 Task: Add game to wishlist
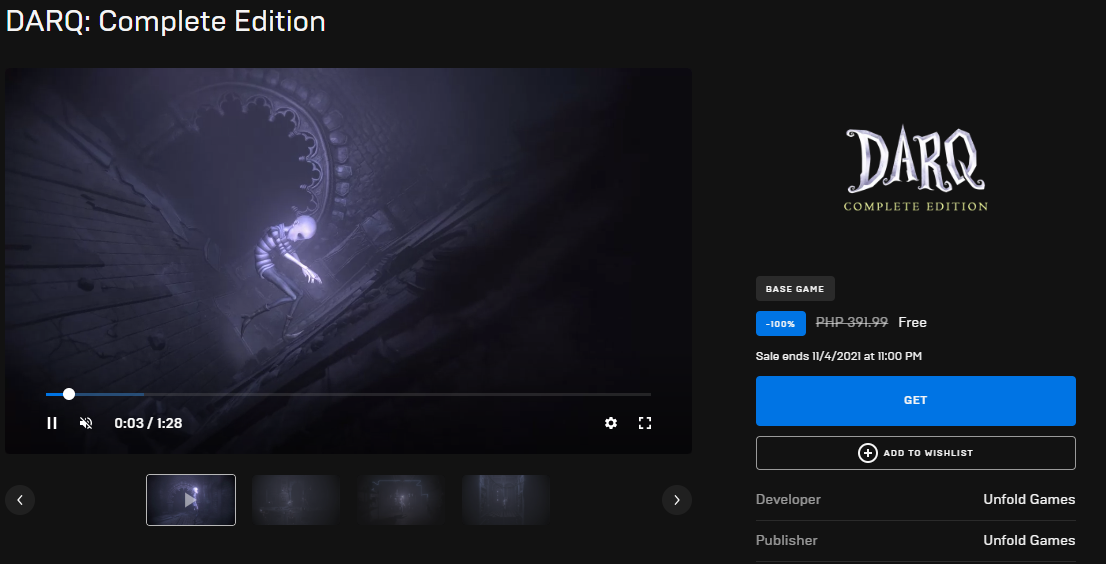pos(916,453)
